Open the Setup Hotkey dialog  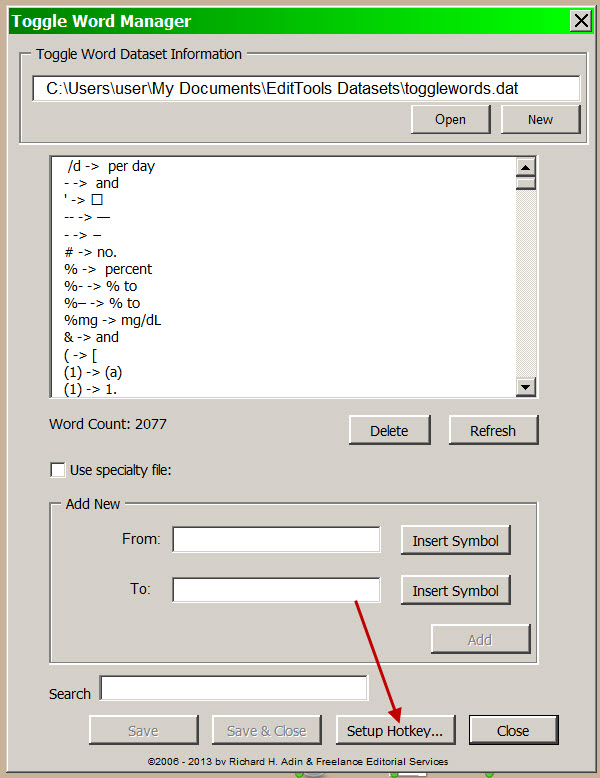point(394,730)
